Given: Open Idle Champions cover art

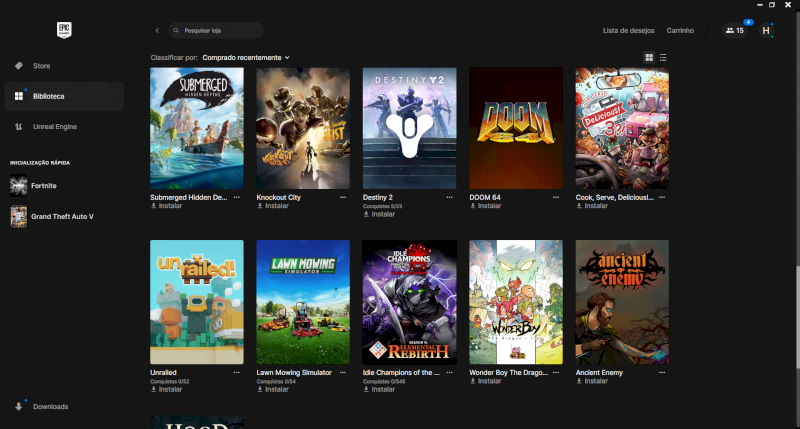Looking at the screenshot, I should [x=410, y=302].
